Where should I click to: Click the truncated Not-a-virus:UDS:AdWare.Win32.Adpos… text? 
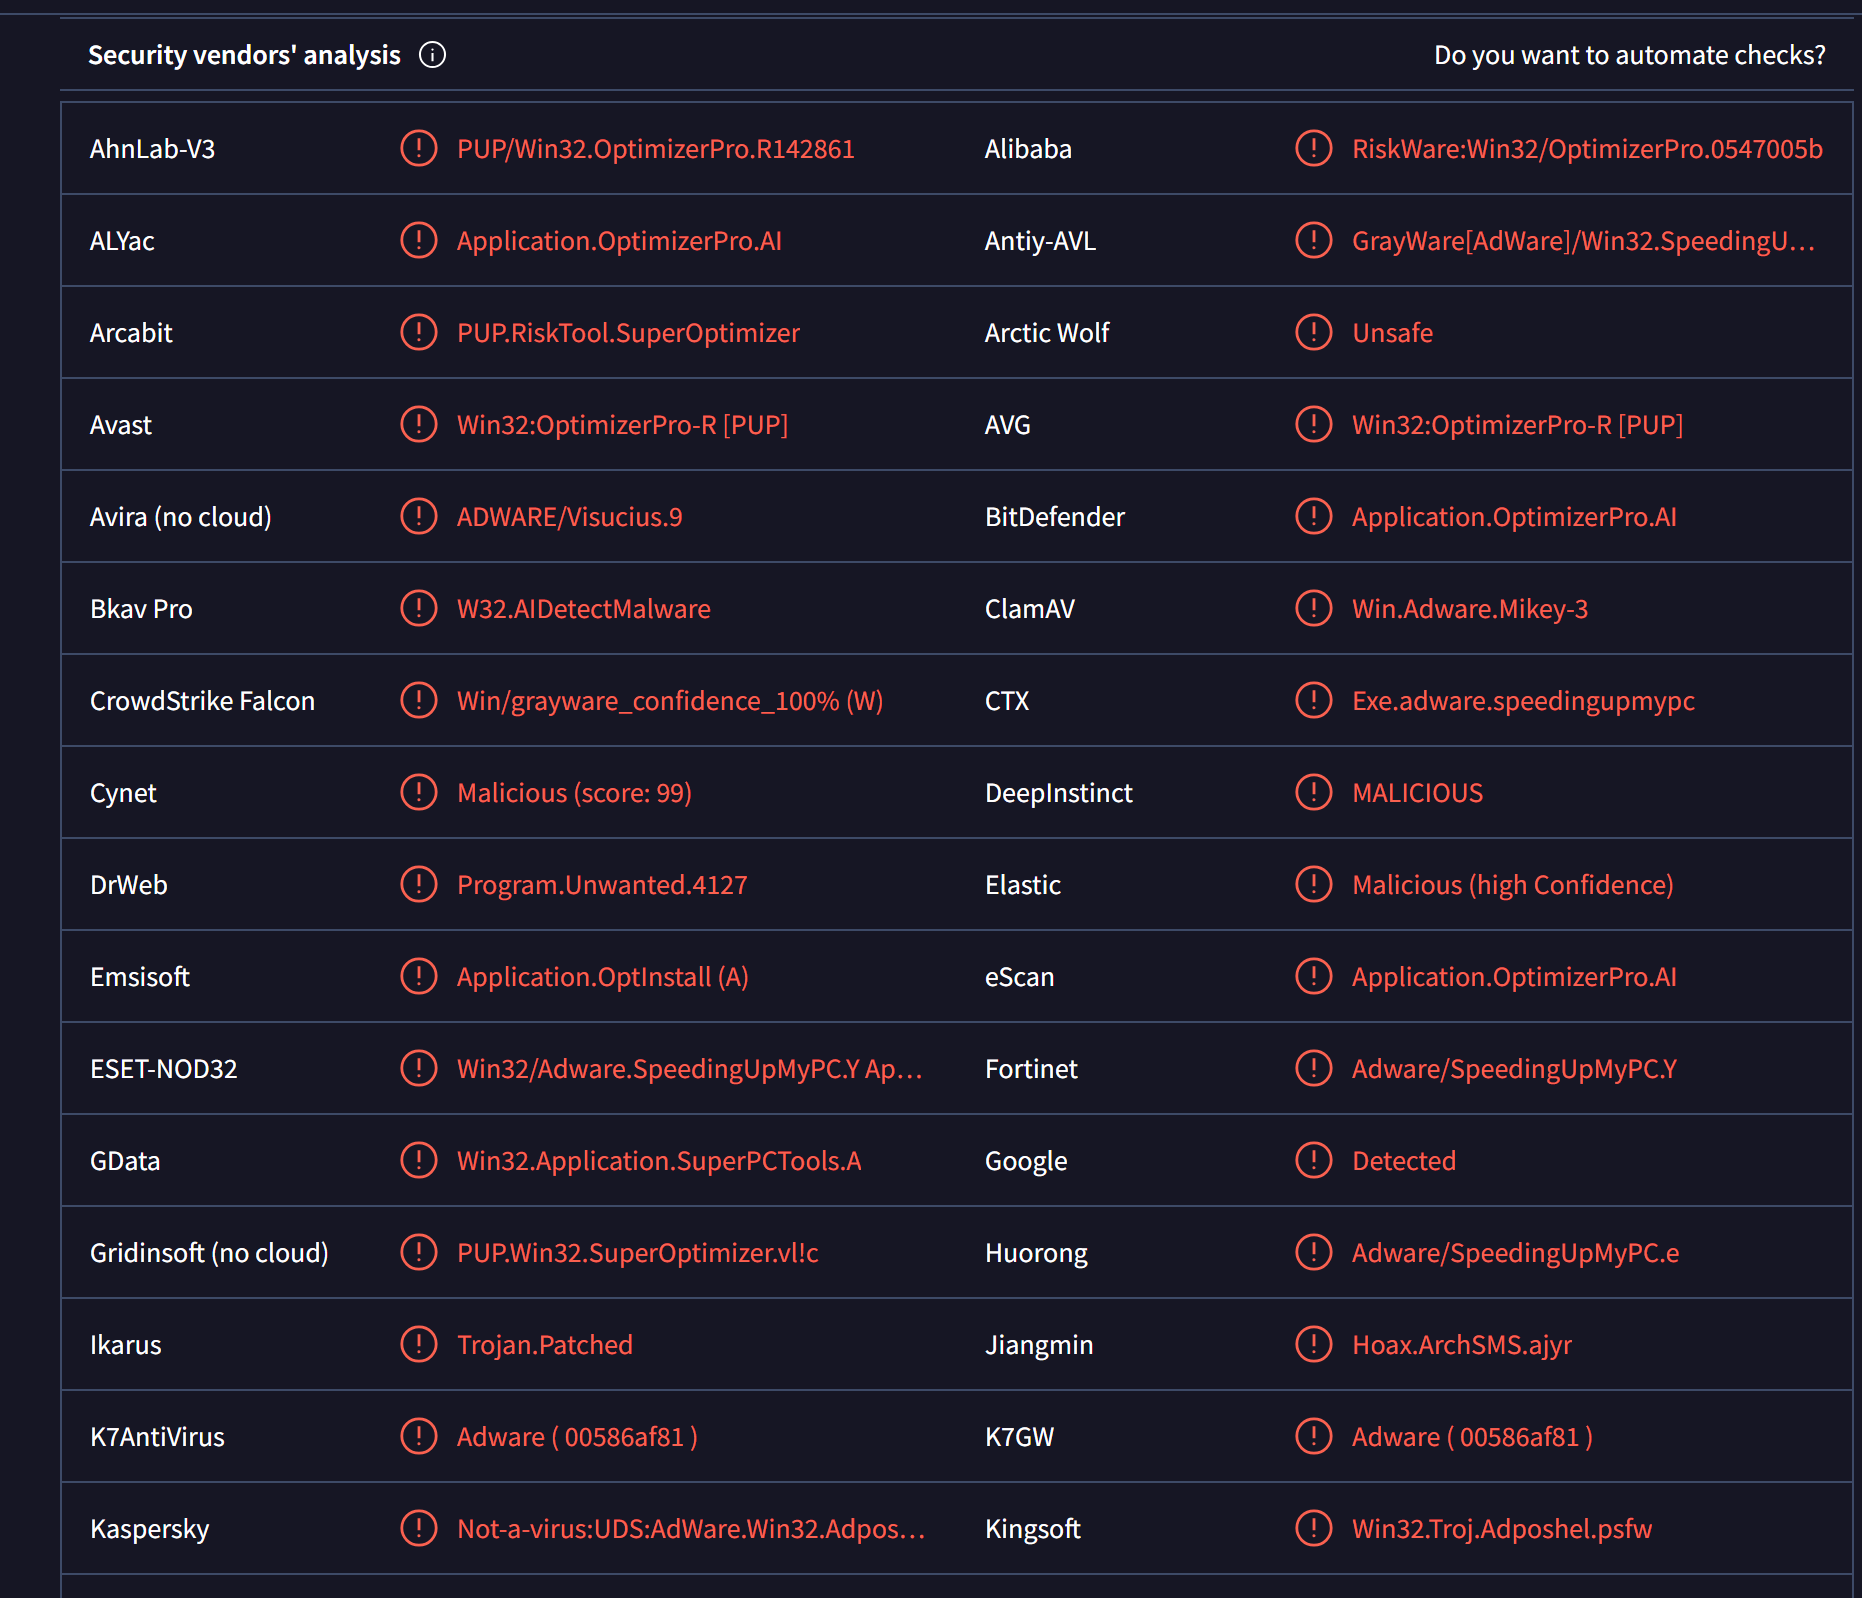point(691,1529)
